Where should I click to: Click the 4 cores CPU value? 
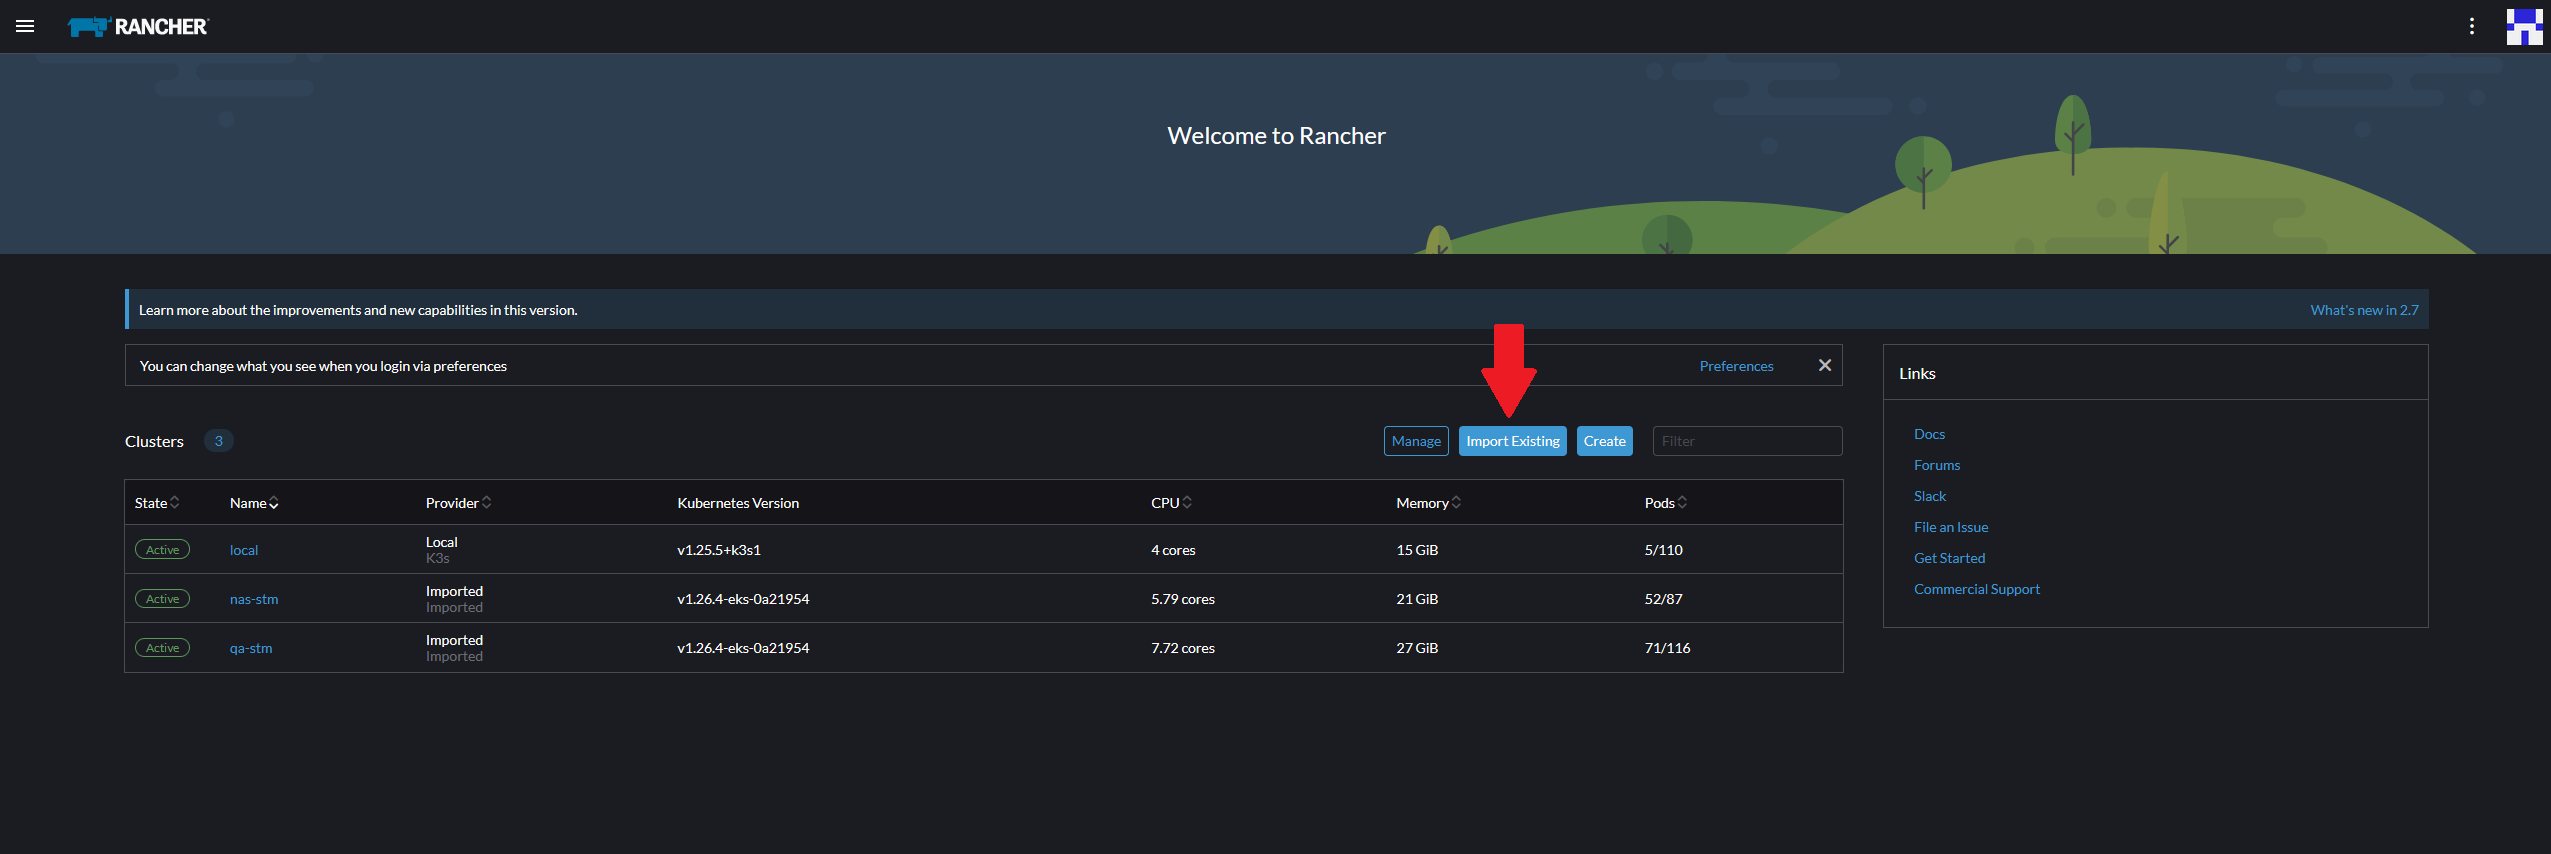point(1173,550)
